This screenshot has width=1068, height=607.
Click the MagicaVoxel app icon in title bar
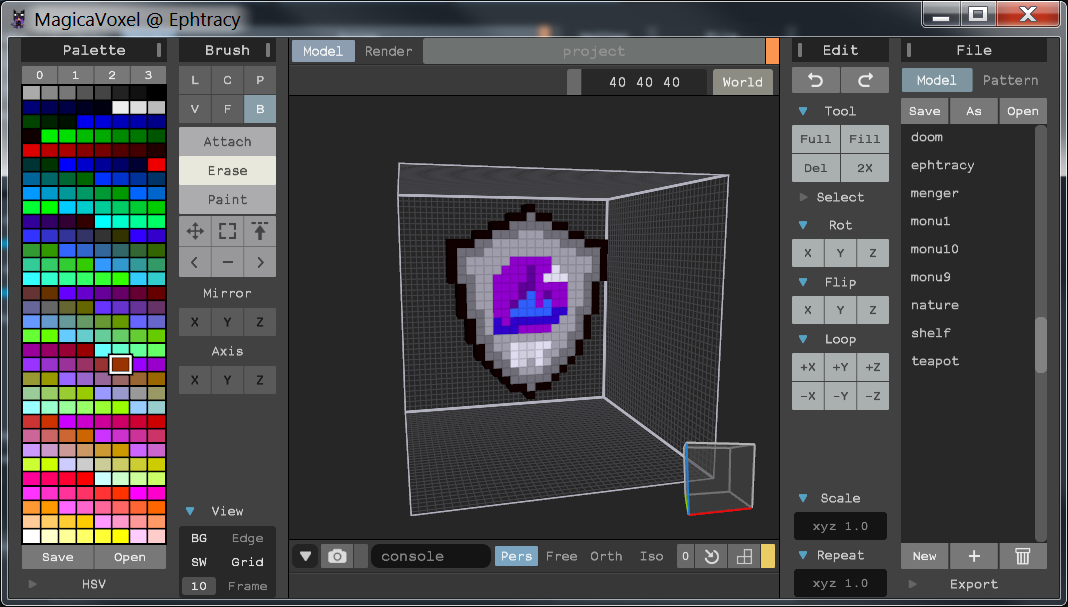[19, 20]
